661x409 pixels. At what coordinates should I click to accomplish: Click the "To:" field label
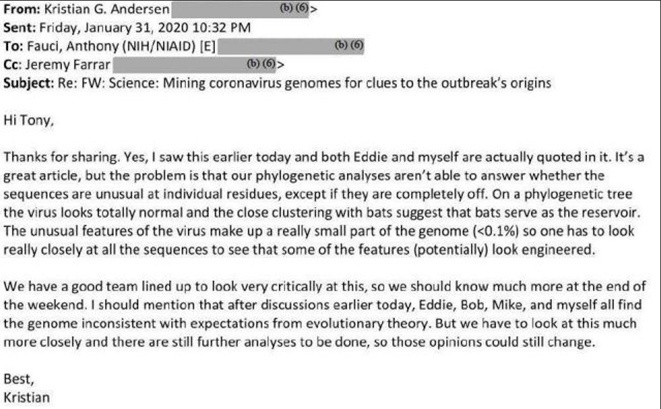15,46
